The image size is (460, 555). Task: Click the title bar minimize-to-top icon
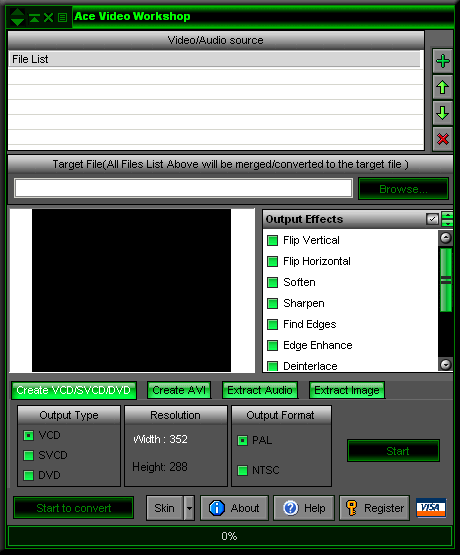[34, 17]
